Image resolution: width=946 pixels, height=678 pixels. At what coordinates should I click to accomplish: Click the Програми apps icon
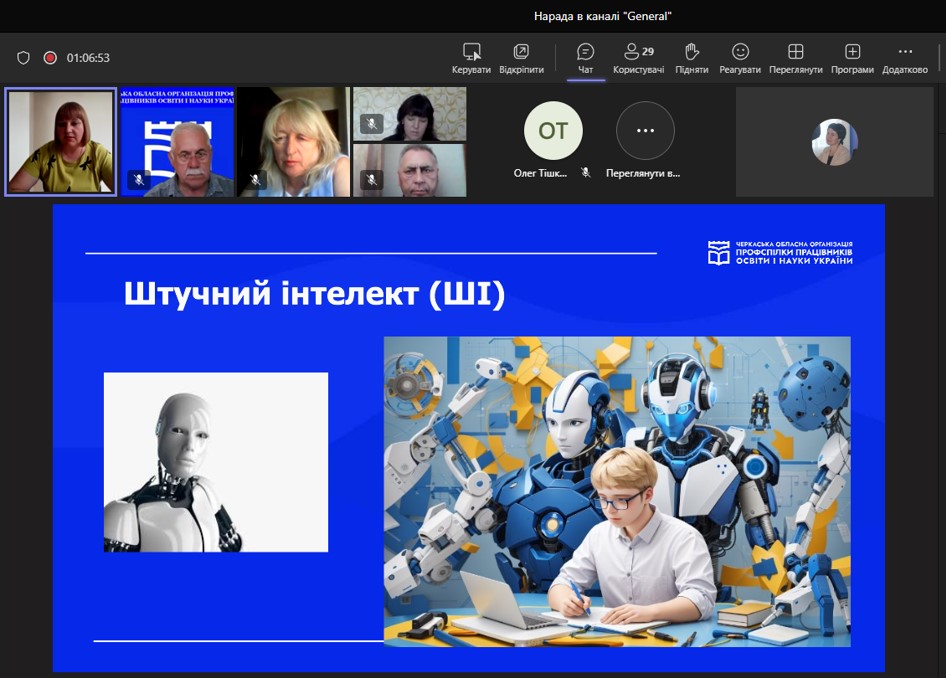point(852,52)
